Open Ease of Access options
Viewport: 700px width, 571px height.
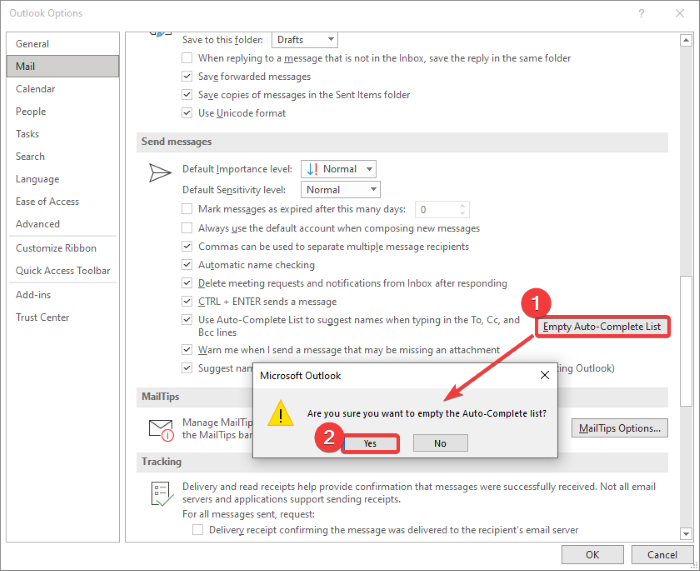point(63,201)
